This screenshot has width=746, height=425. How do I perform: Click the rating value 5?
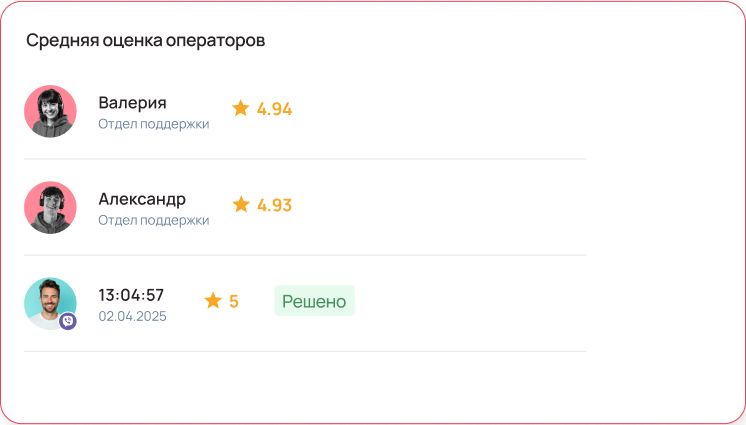click(234, 300)
